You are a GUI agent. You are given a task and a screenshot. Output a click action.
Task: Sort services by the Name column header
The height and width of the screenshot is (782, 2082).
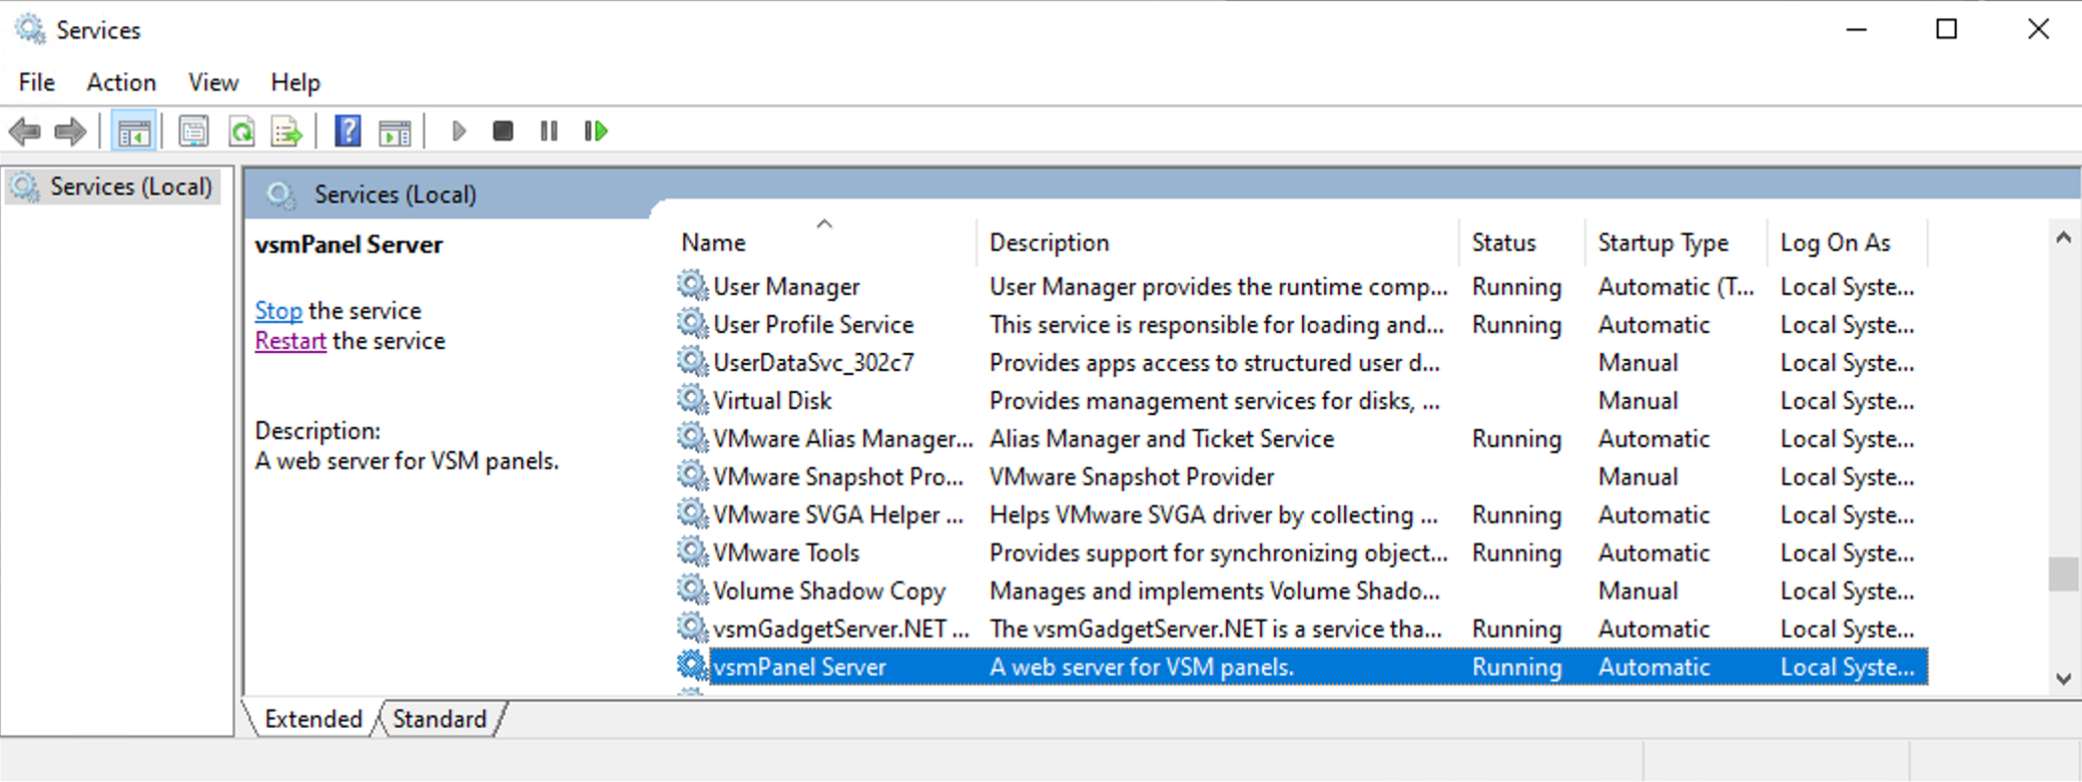tap(713, 243)
